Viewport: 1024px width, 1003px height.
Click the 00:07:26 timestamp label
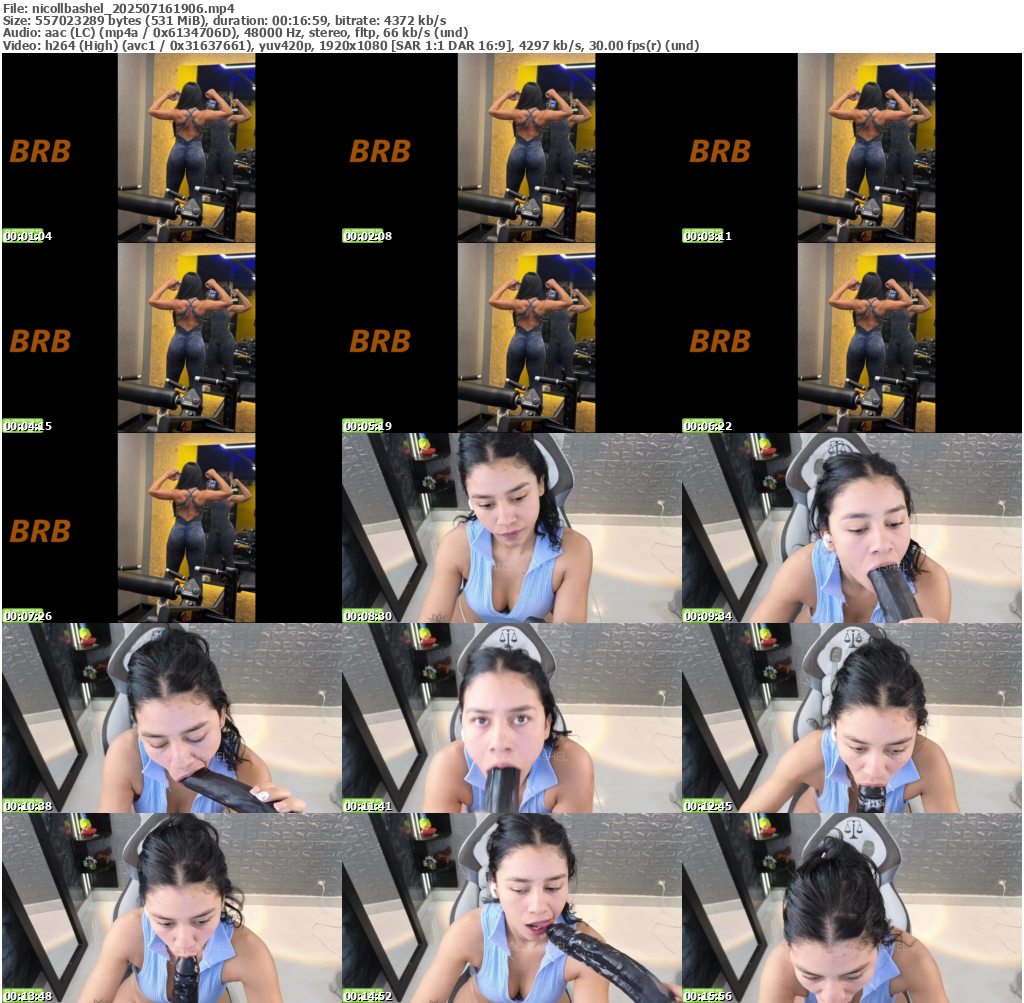point(27,616)
